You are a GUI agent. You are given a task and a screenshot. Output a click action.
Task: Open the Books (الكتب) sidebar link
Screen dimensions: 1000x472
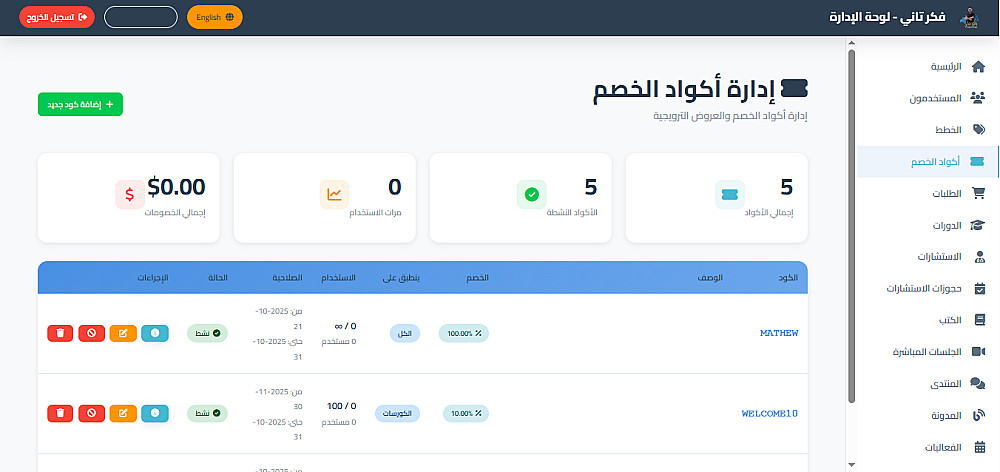click(x=928, y=320)
